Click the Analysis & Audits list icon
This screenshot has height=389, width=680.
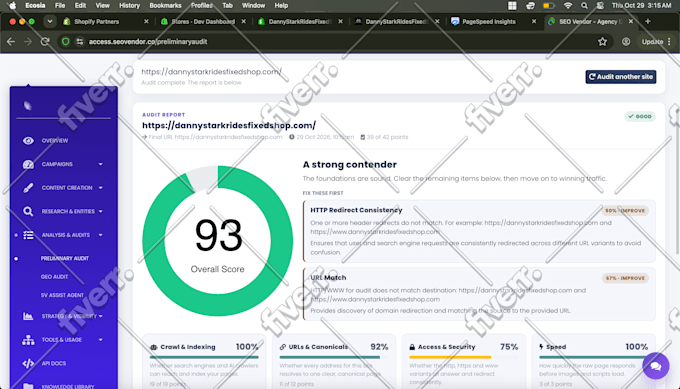point(28,235)
